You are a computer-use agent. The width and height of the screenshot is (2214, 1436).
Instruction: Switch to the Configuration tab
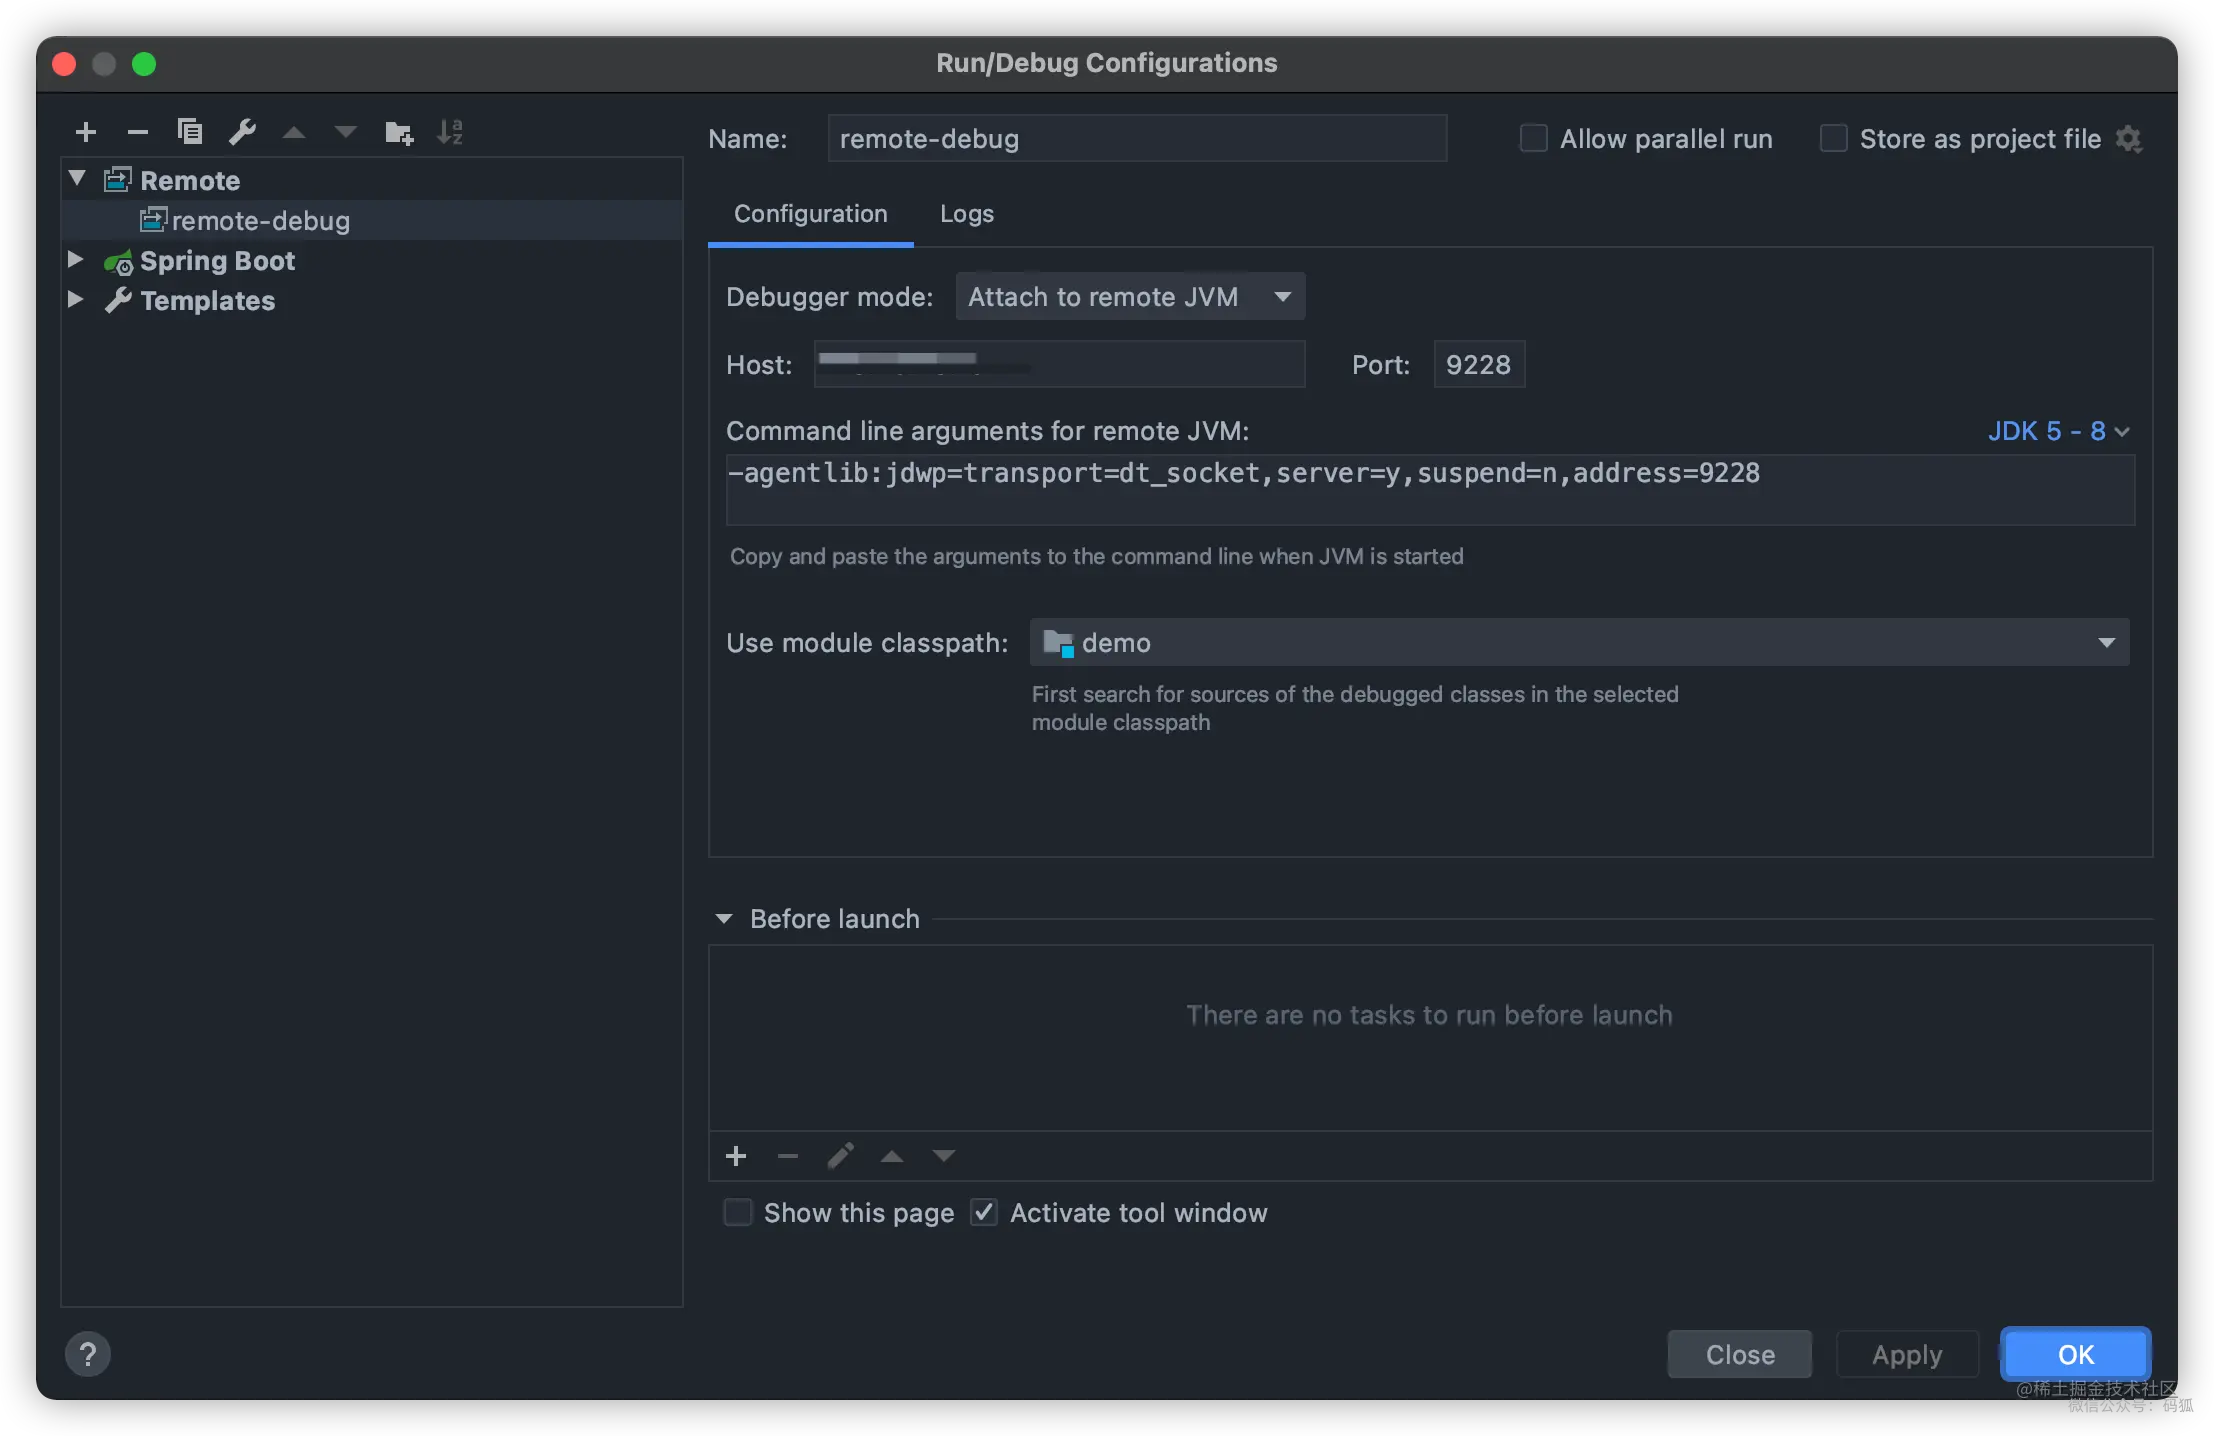click(810, 214)
